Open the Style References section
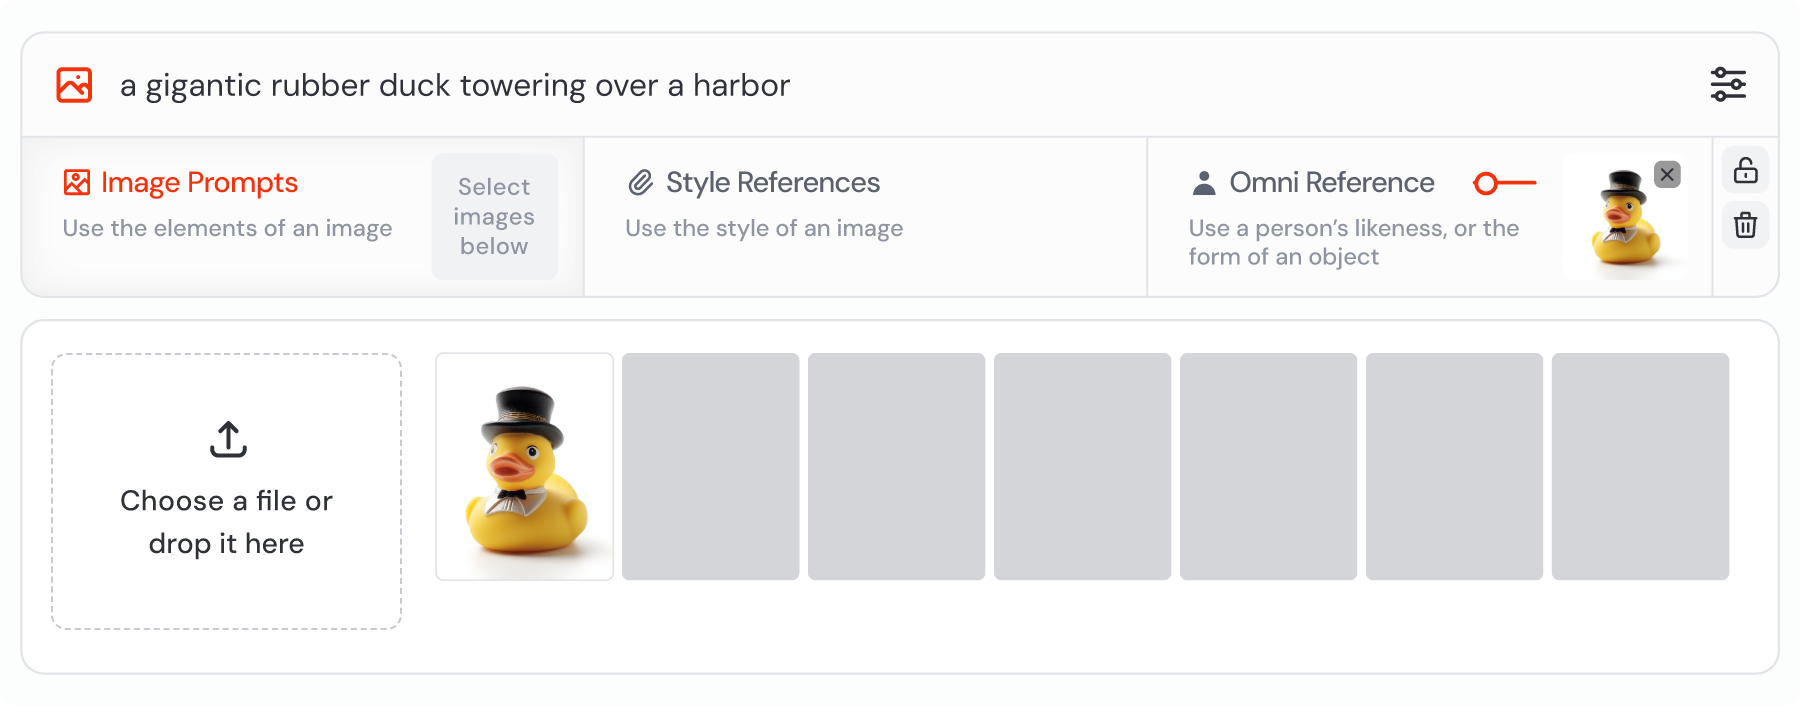The height and width of the screenshot is (706, 1800). pos(772,182)
